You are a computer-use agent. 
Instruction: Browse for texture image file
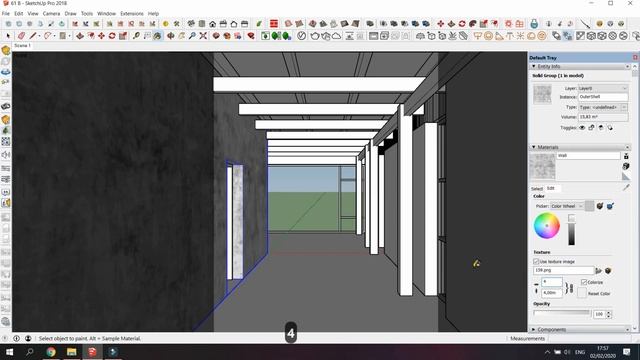599,271
